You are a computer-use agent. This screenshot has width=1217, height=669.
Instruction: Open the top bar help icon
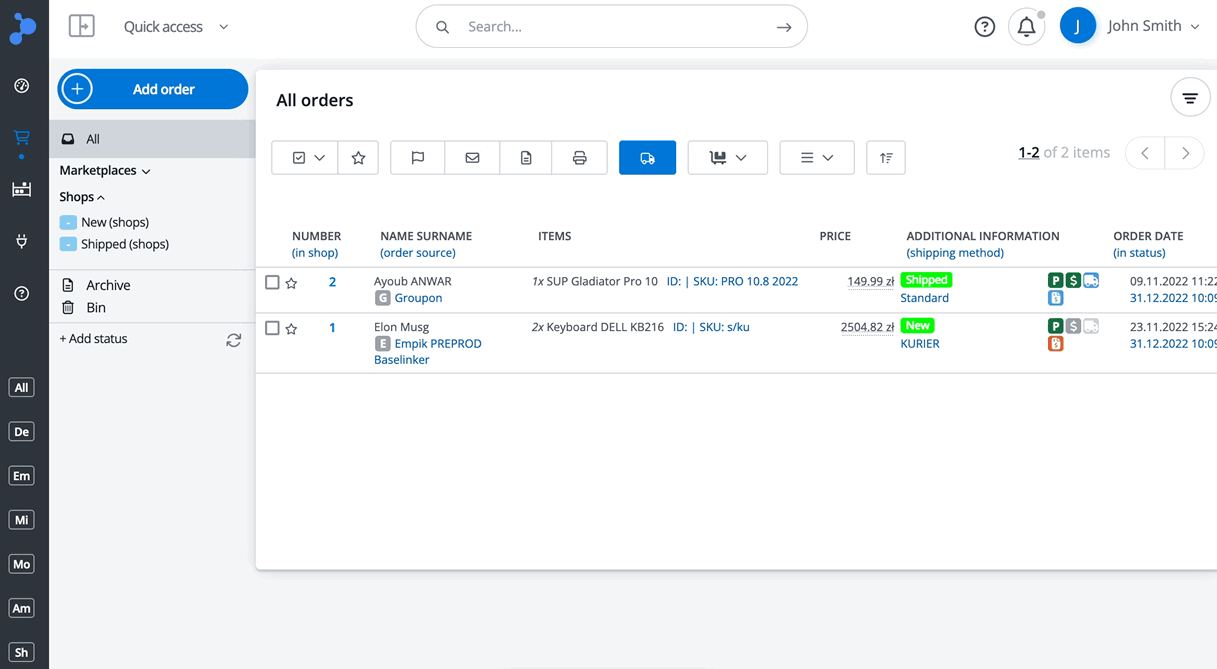[985, 27]
